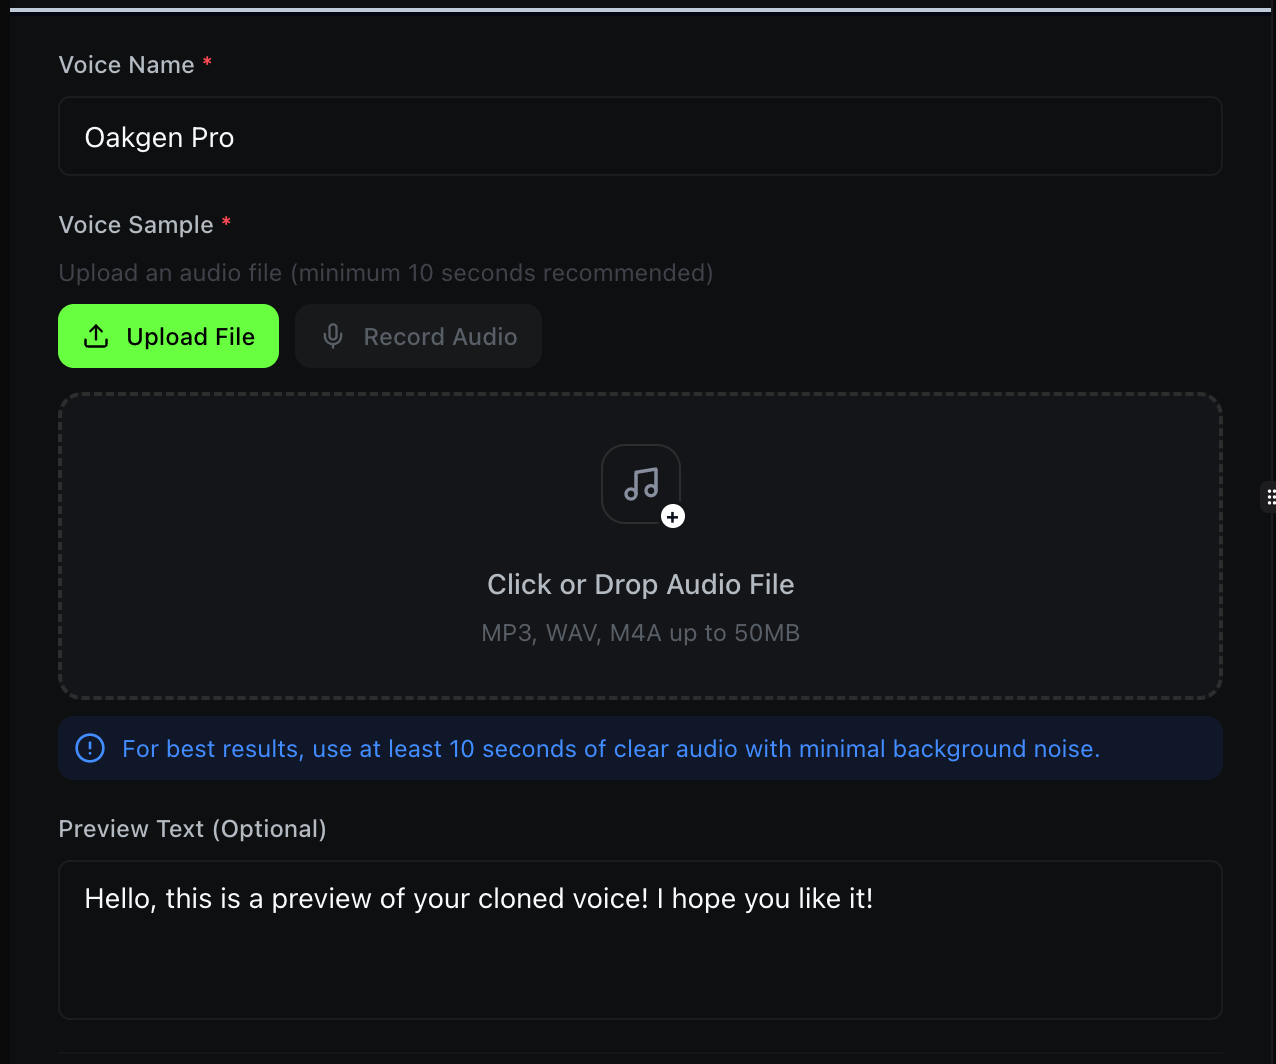
Task: Click the dashed border of the audio drop zone
Action: pos(640,395)
